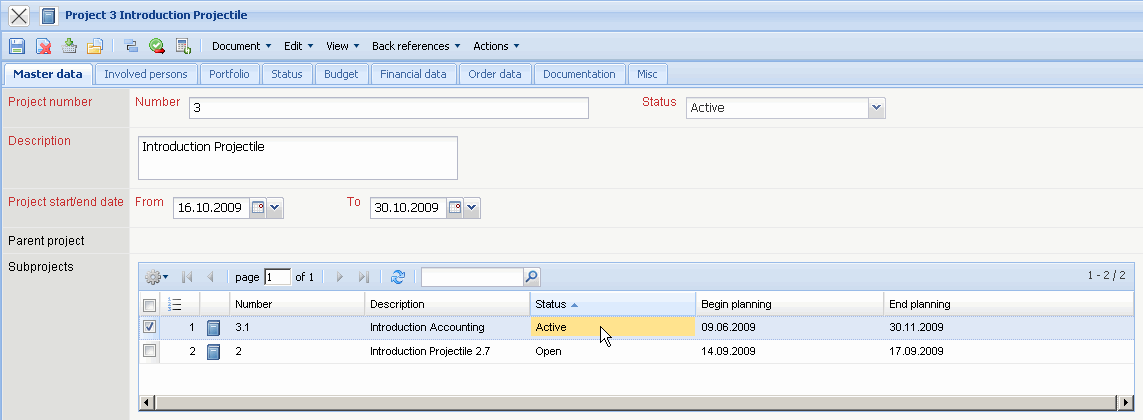
Task: Expand the Status Active dropdown
Action: (876, 108)
